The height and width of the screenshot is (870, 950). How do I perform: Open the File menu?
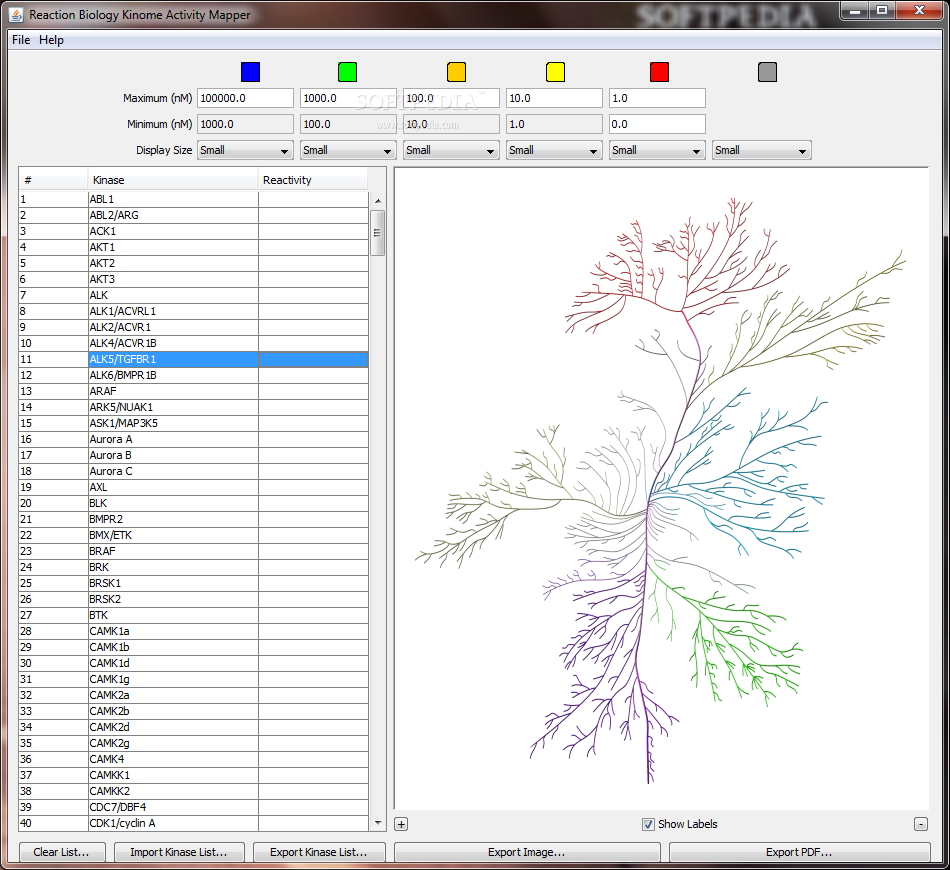[21, 40]
